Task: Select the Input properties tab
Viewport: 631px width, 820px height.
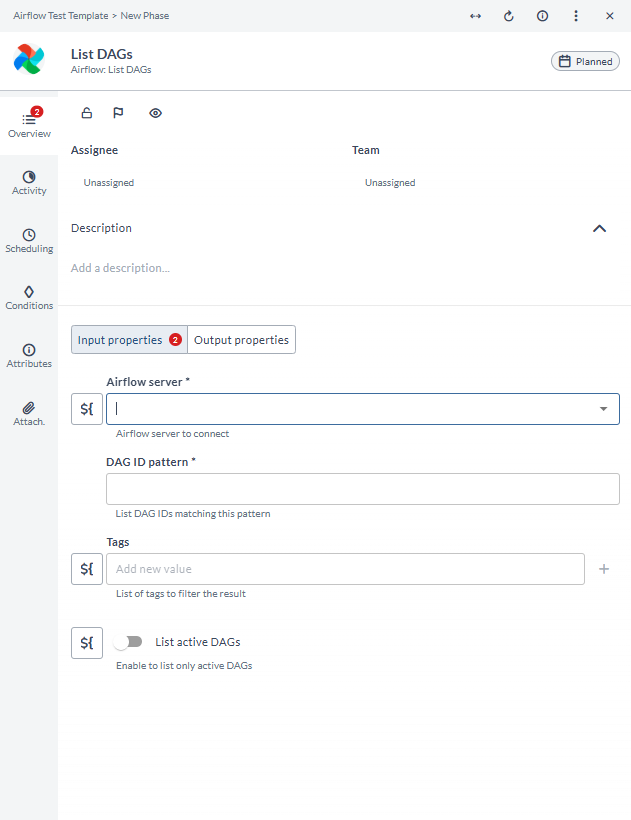Action: pyautogui.click(x=129, y=340)
